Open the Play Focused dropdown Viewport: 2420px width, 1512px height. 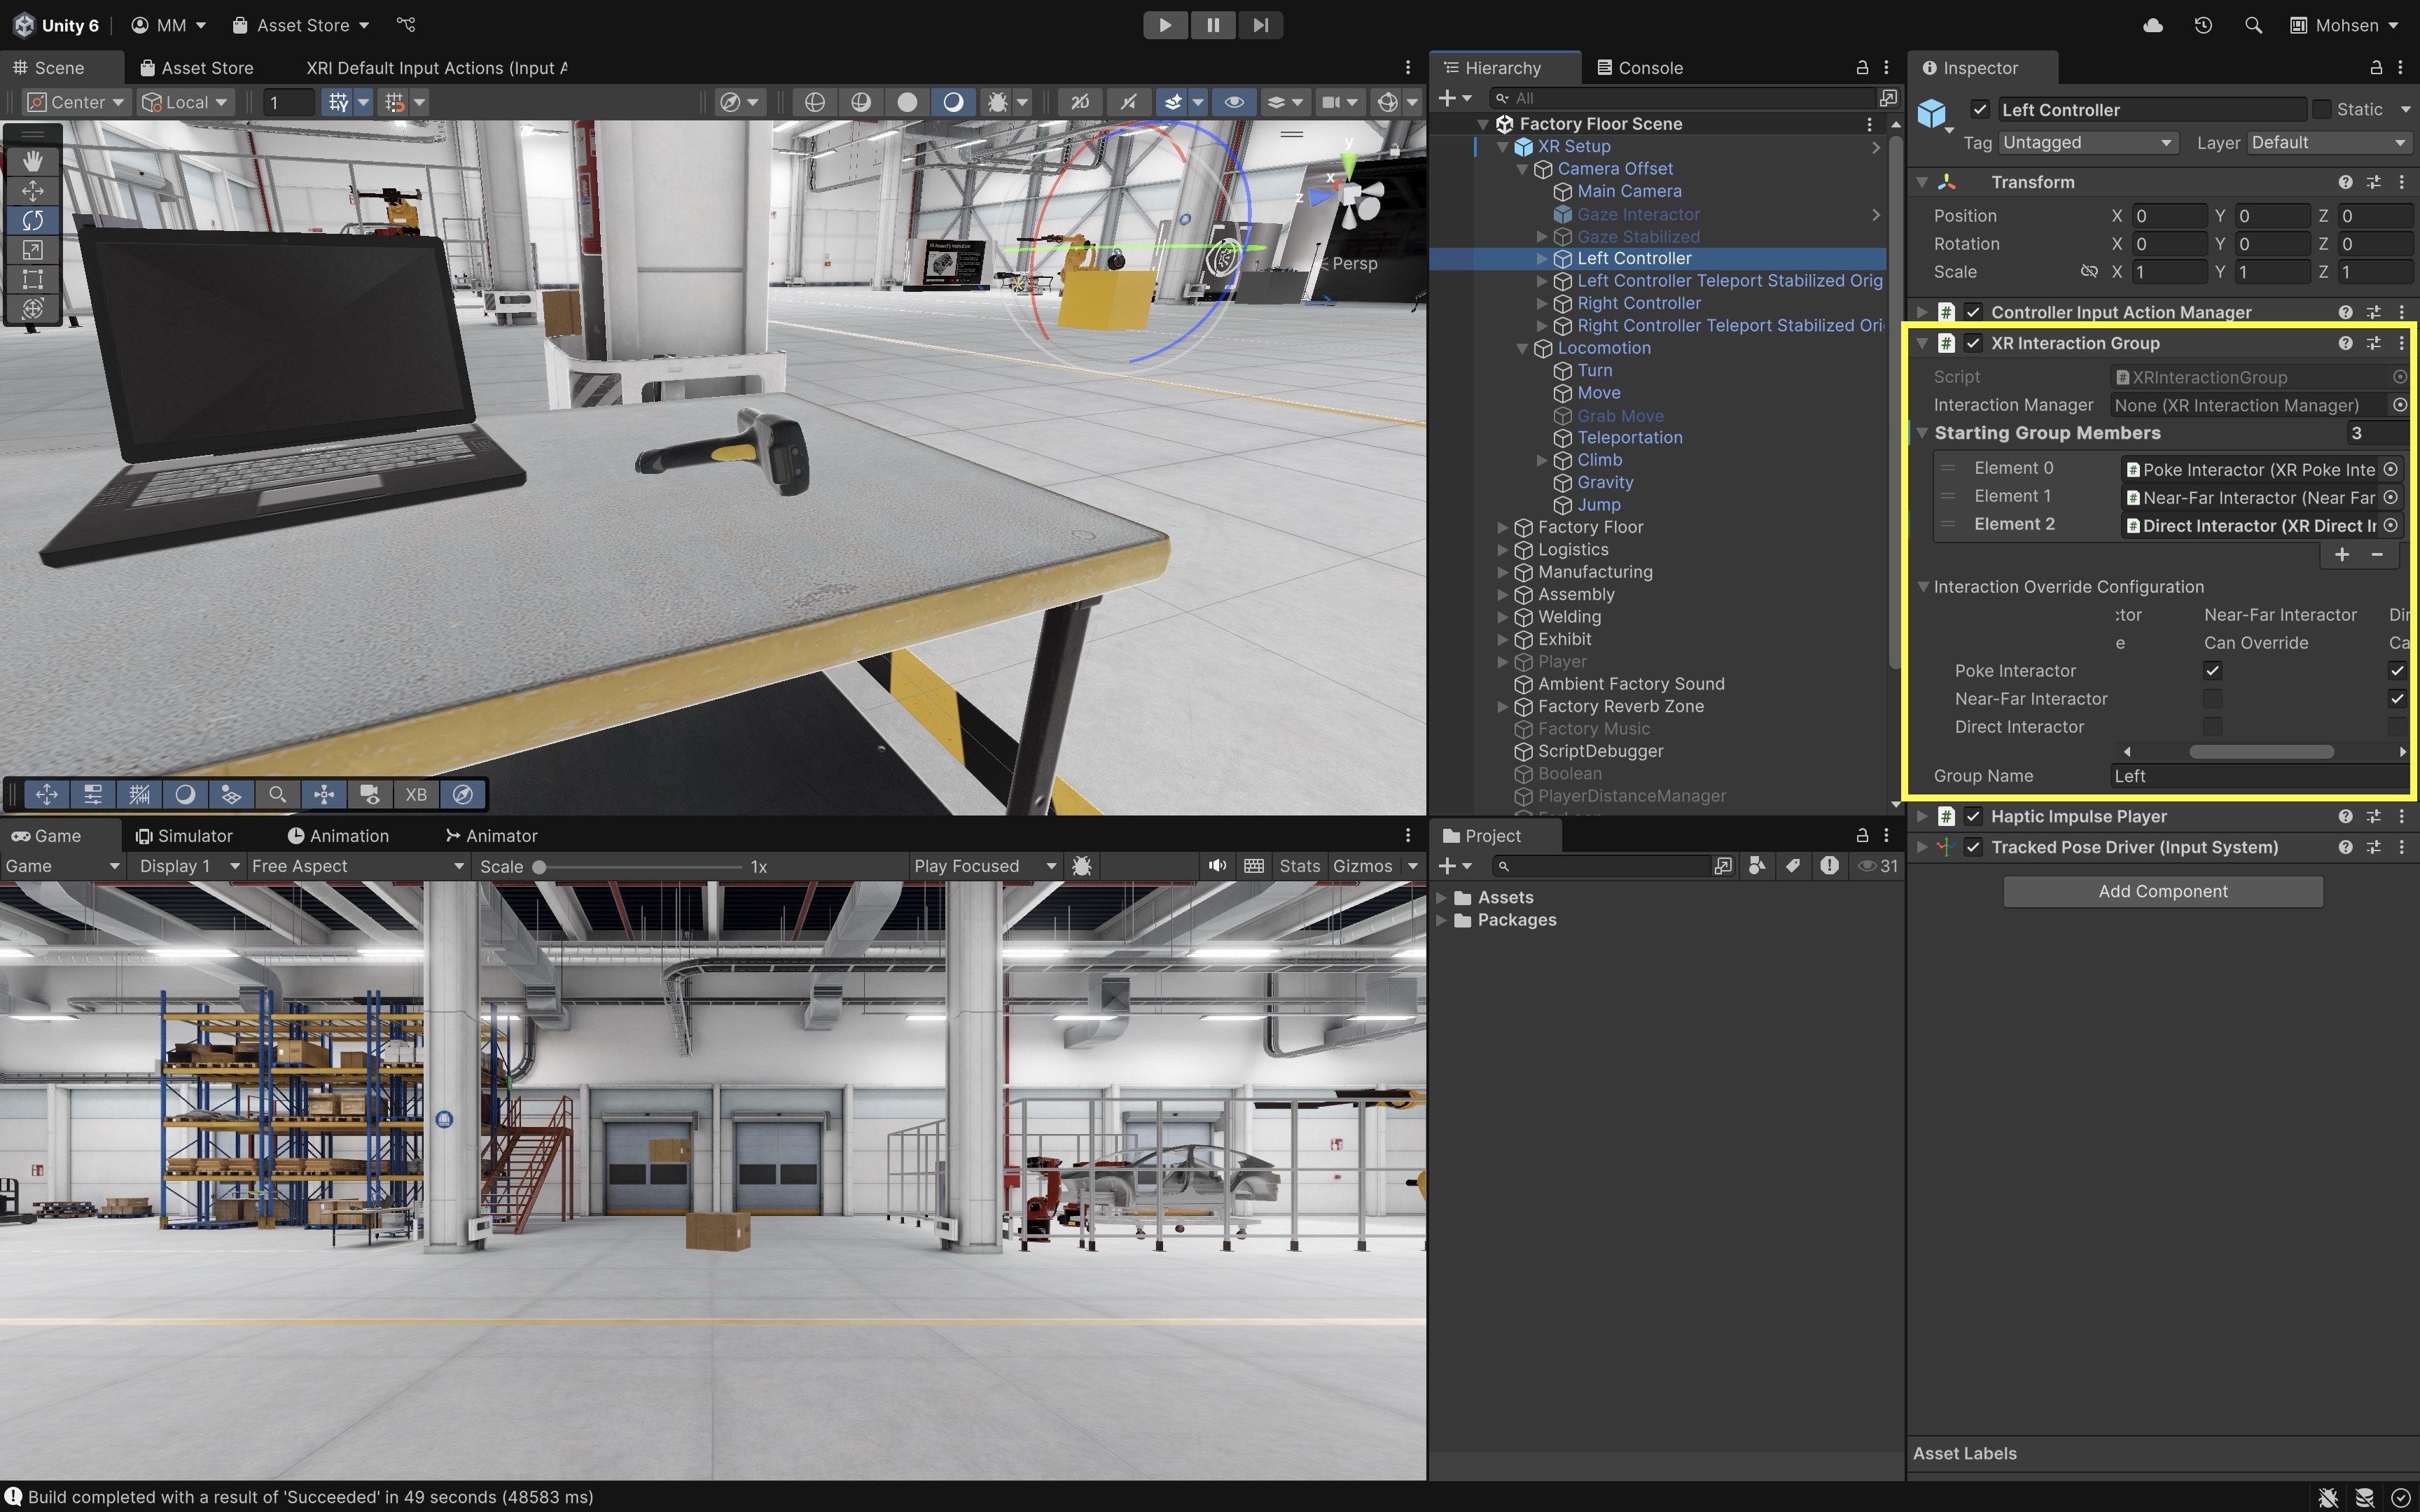coord(984,866)
